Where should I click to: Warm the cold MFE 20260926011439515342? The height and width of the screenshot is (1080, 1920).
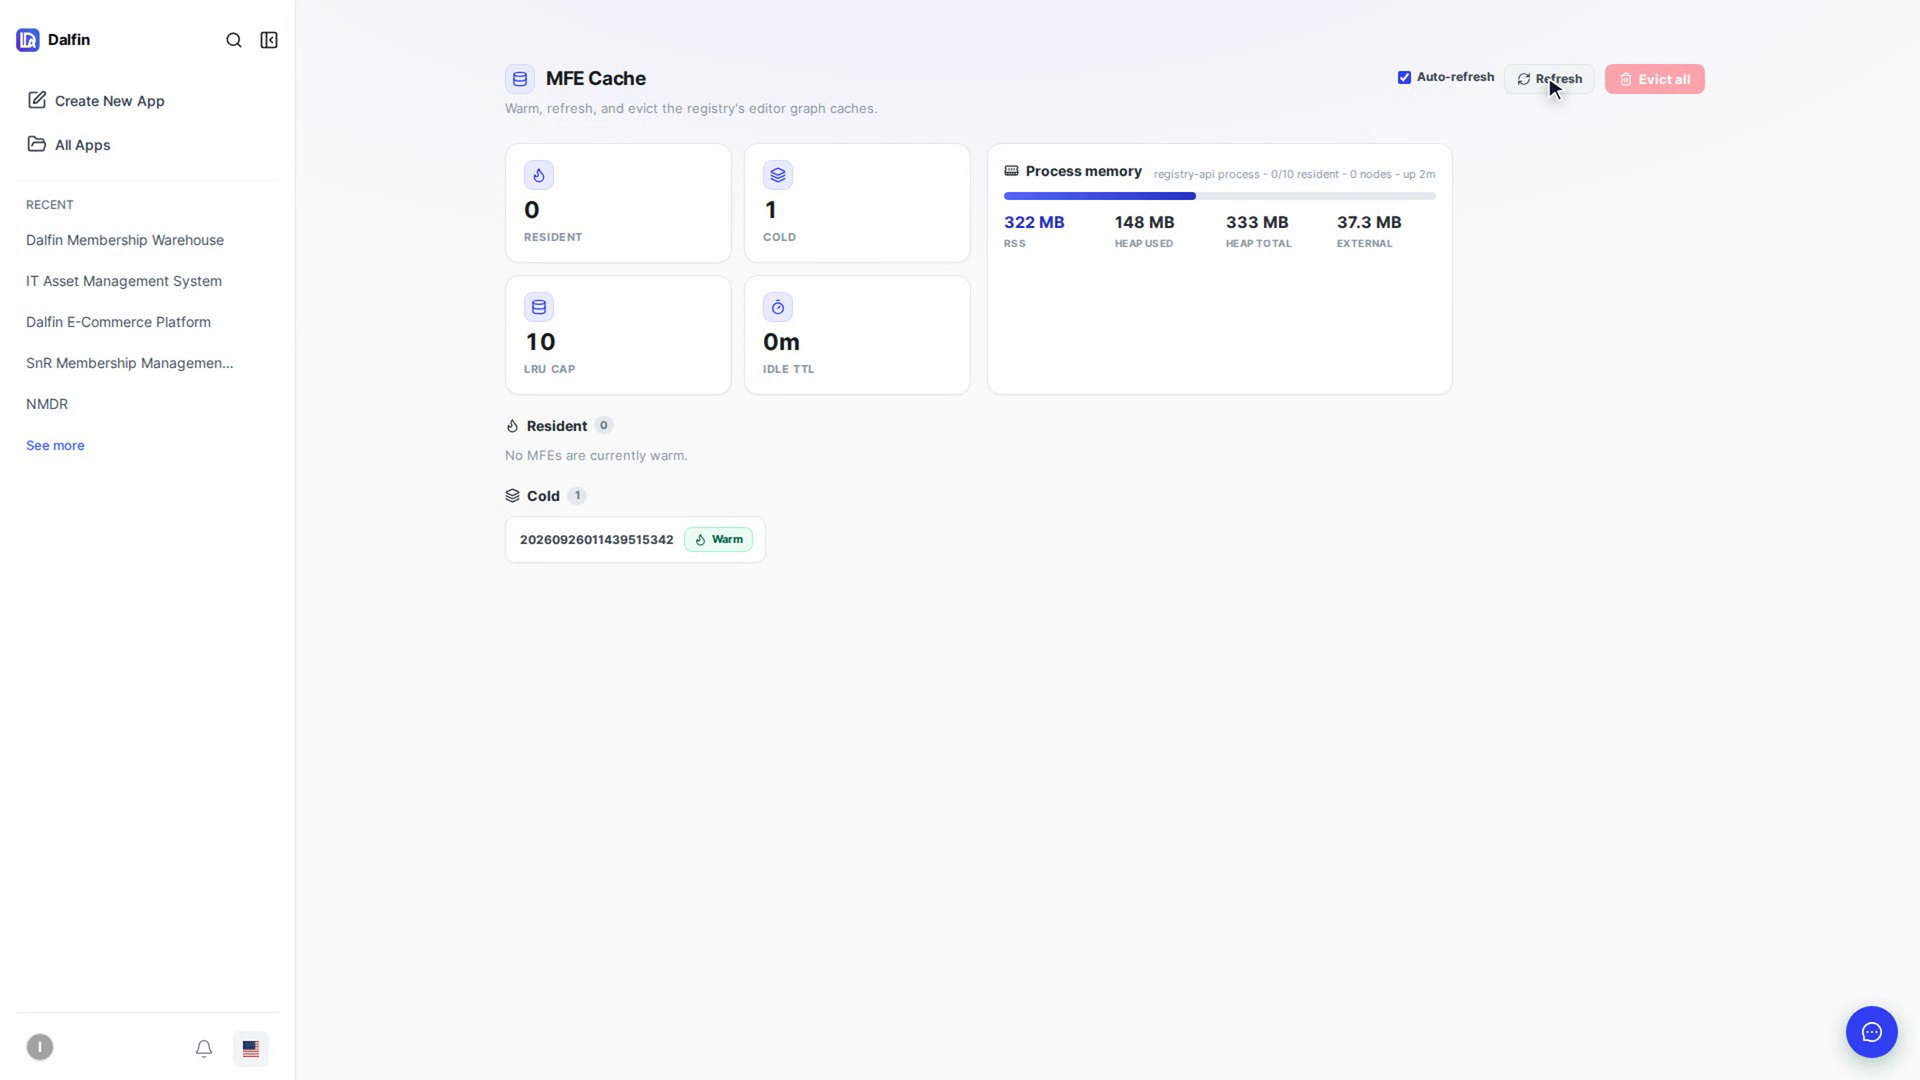coord(718,540)
